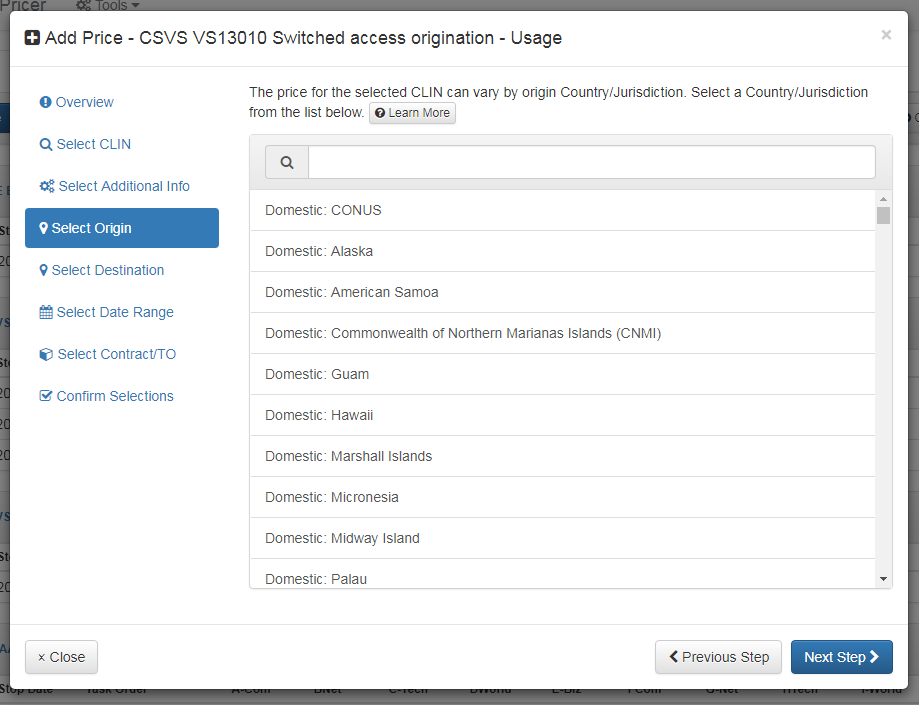Click the Learn More button

[412, 113]
